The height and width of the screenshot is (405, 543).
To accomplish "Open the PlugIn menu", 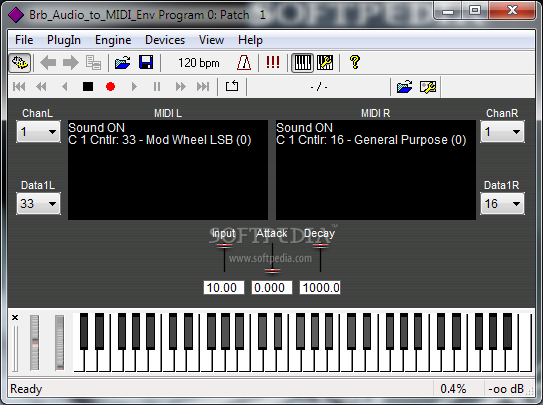I will point(64,40).
